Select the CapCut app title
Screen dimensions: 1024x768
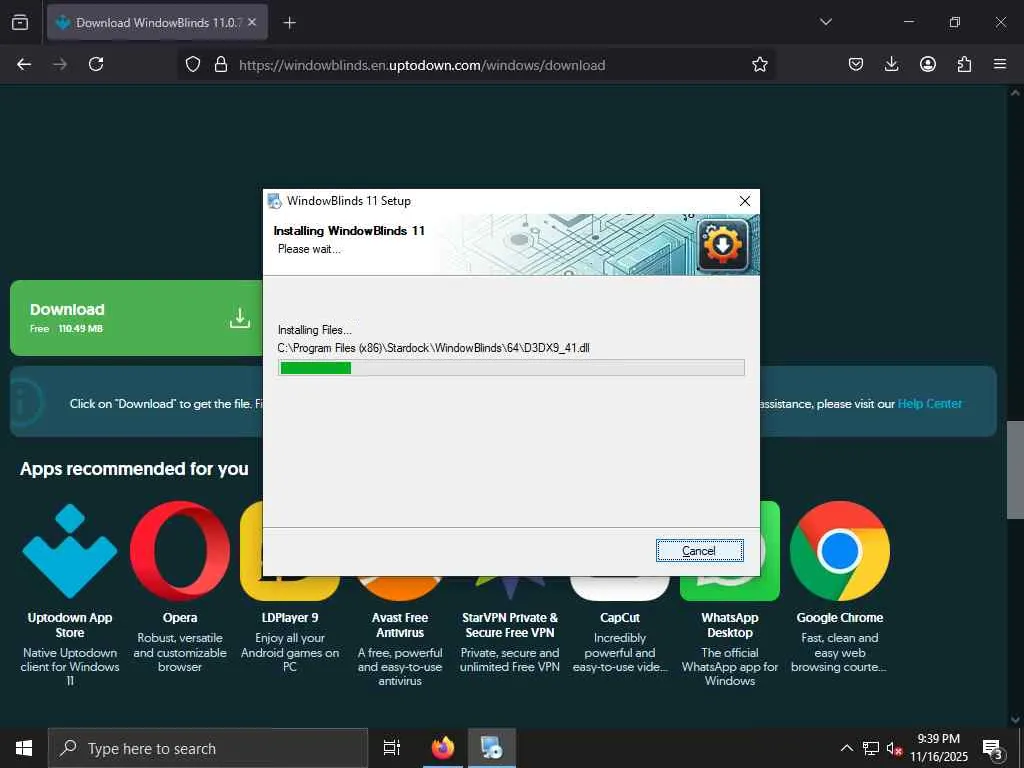(620, 618)
